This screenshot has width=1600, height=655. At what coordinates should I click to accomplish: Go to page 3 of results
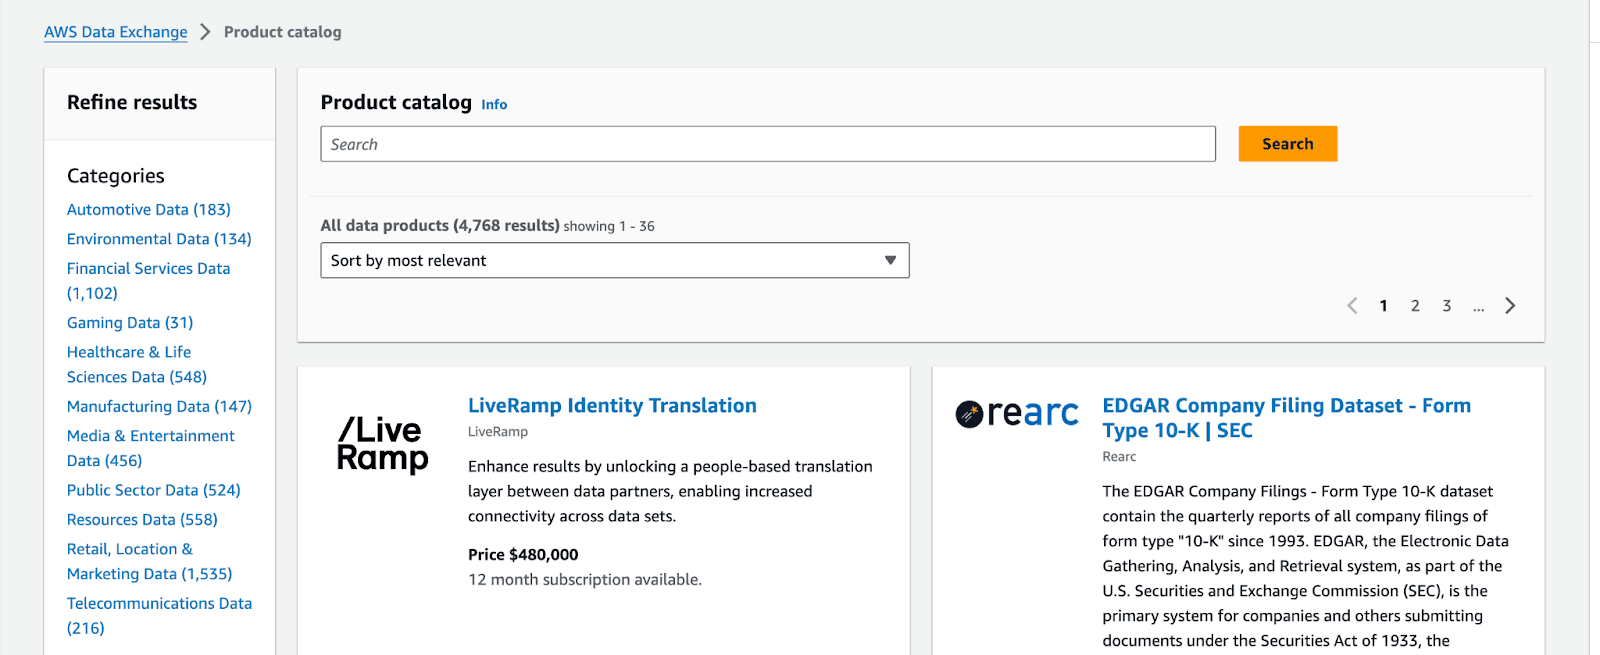(x=1446, y=306)
